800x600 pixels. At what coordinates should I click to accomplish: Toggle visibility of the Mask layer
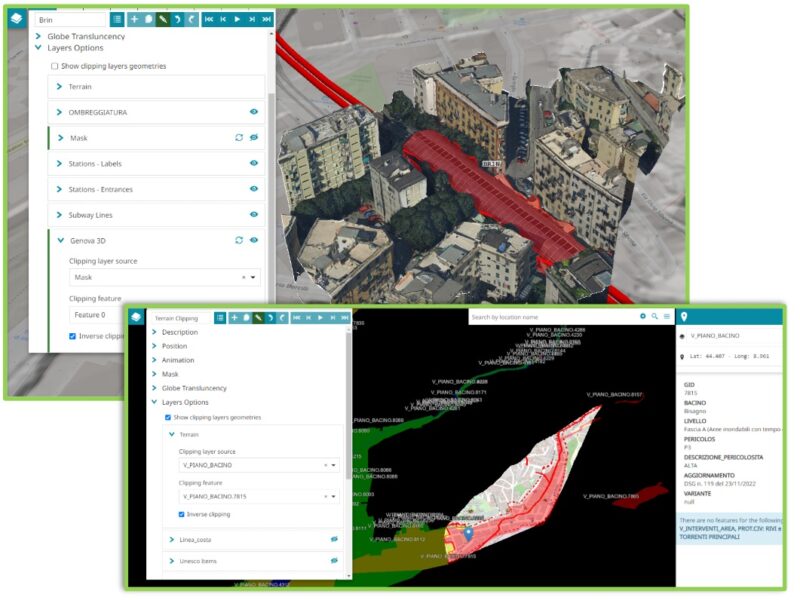pyautogui.click(x=254, y=138)
